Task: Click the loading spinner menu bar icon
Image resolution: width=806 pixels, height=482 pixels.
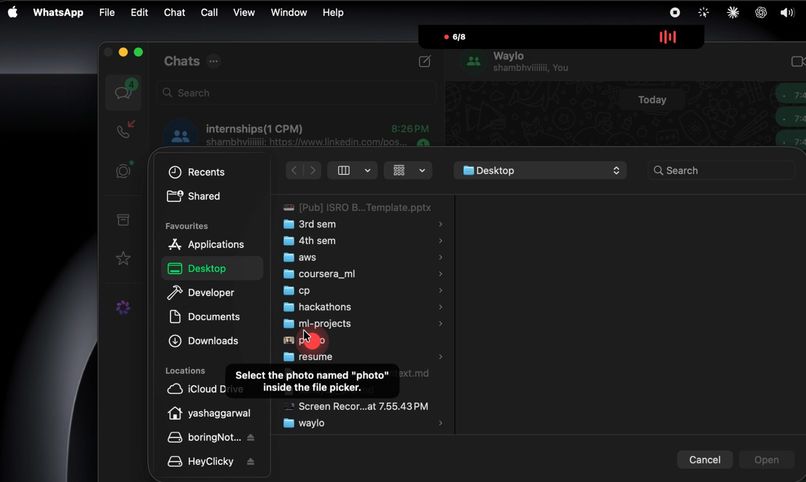Action: [704, 12]
